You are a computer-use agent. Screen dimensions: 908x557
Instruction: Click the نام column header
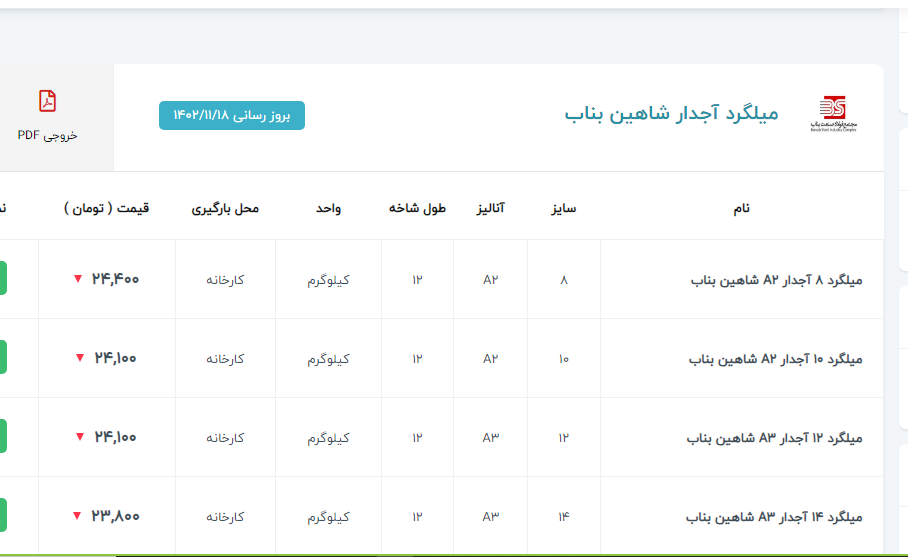tap(741, 208)
